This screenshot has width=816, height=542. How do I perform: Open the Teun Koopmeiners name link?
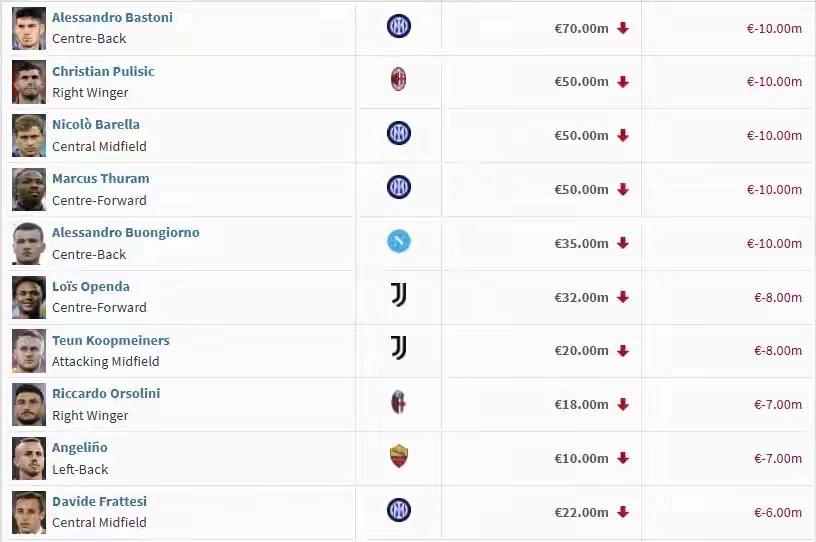tap(111, 341)
